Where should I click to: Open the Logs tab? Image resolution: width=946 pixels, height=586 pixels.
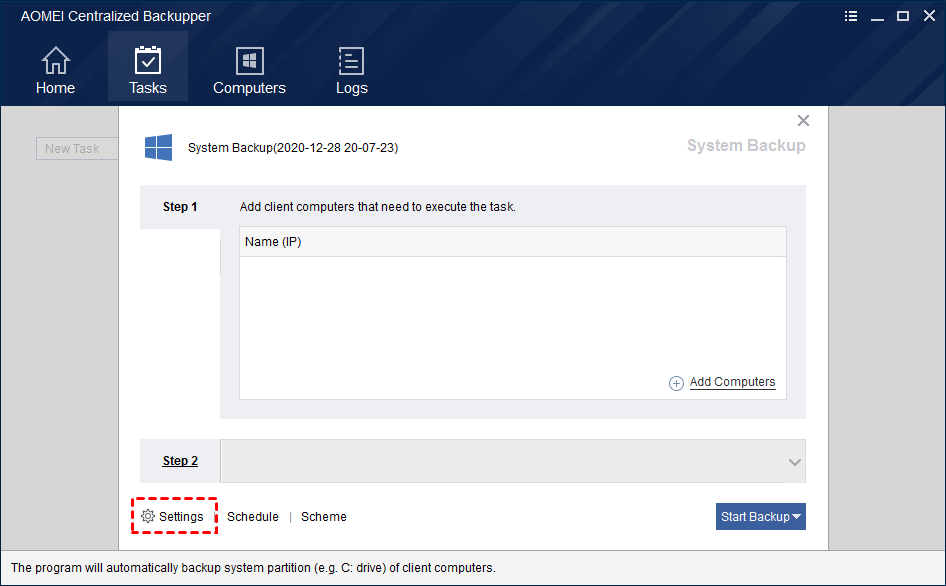(x=351, y=71)
